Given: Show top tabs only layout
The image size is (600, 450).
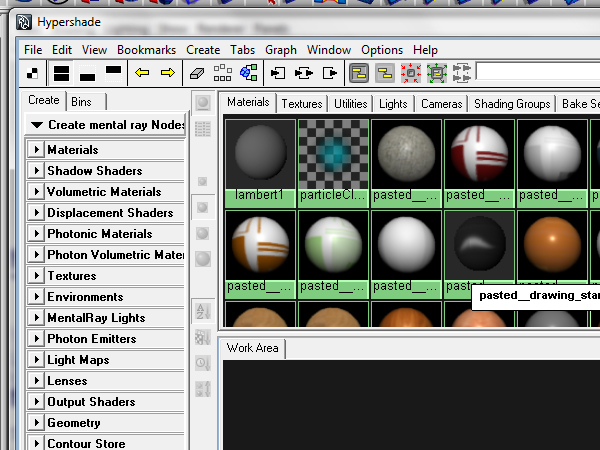Looking at the screenshot, I should (x=113, y=73).
